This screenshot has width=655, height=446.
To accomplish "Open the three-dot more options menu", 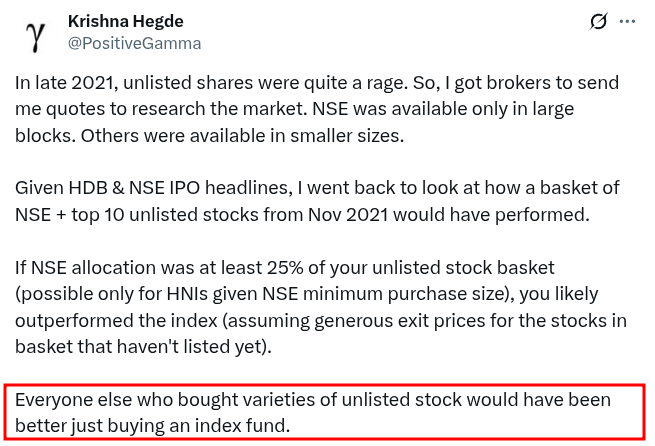I will coord(627,21).
